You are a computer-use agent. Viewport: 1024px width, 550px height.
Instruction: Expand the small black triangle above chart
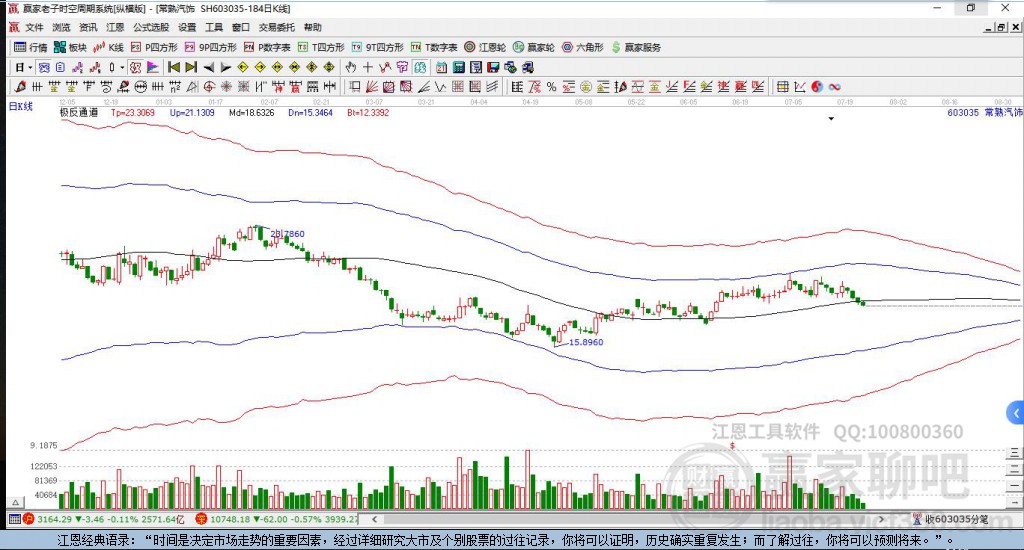tap(831, 119)
